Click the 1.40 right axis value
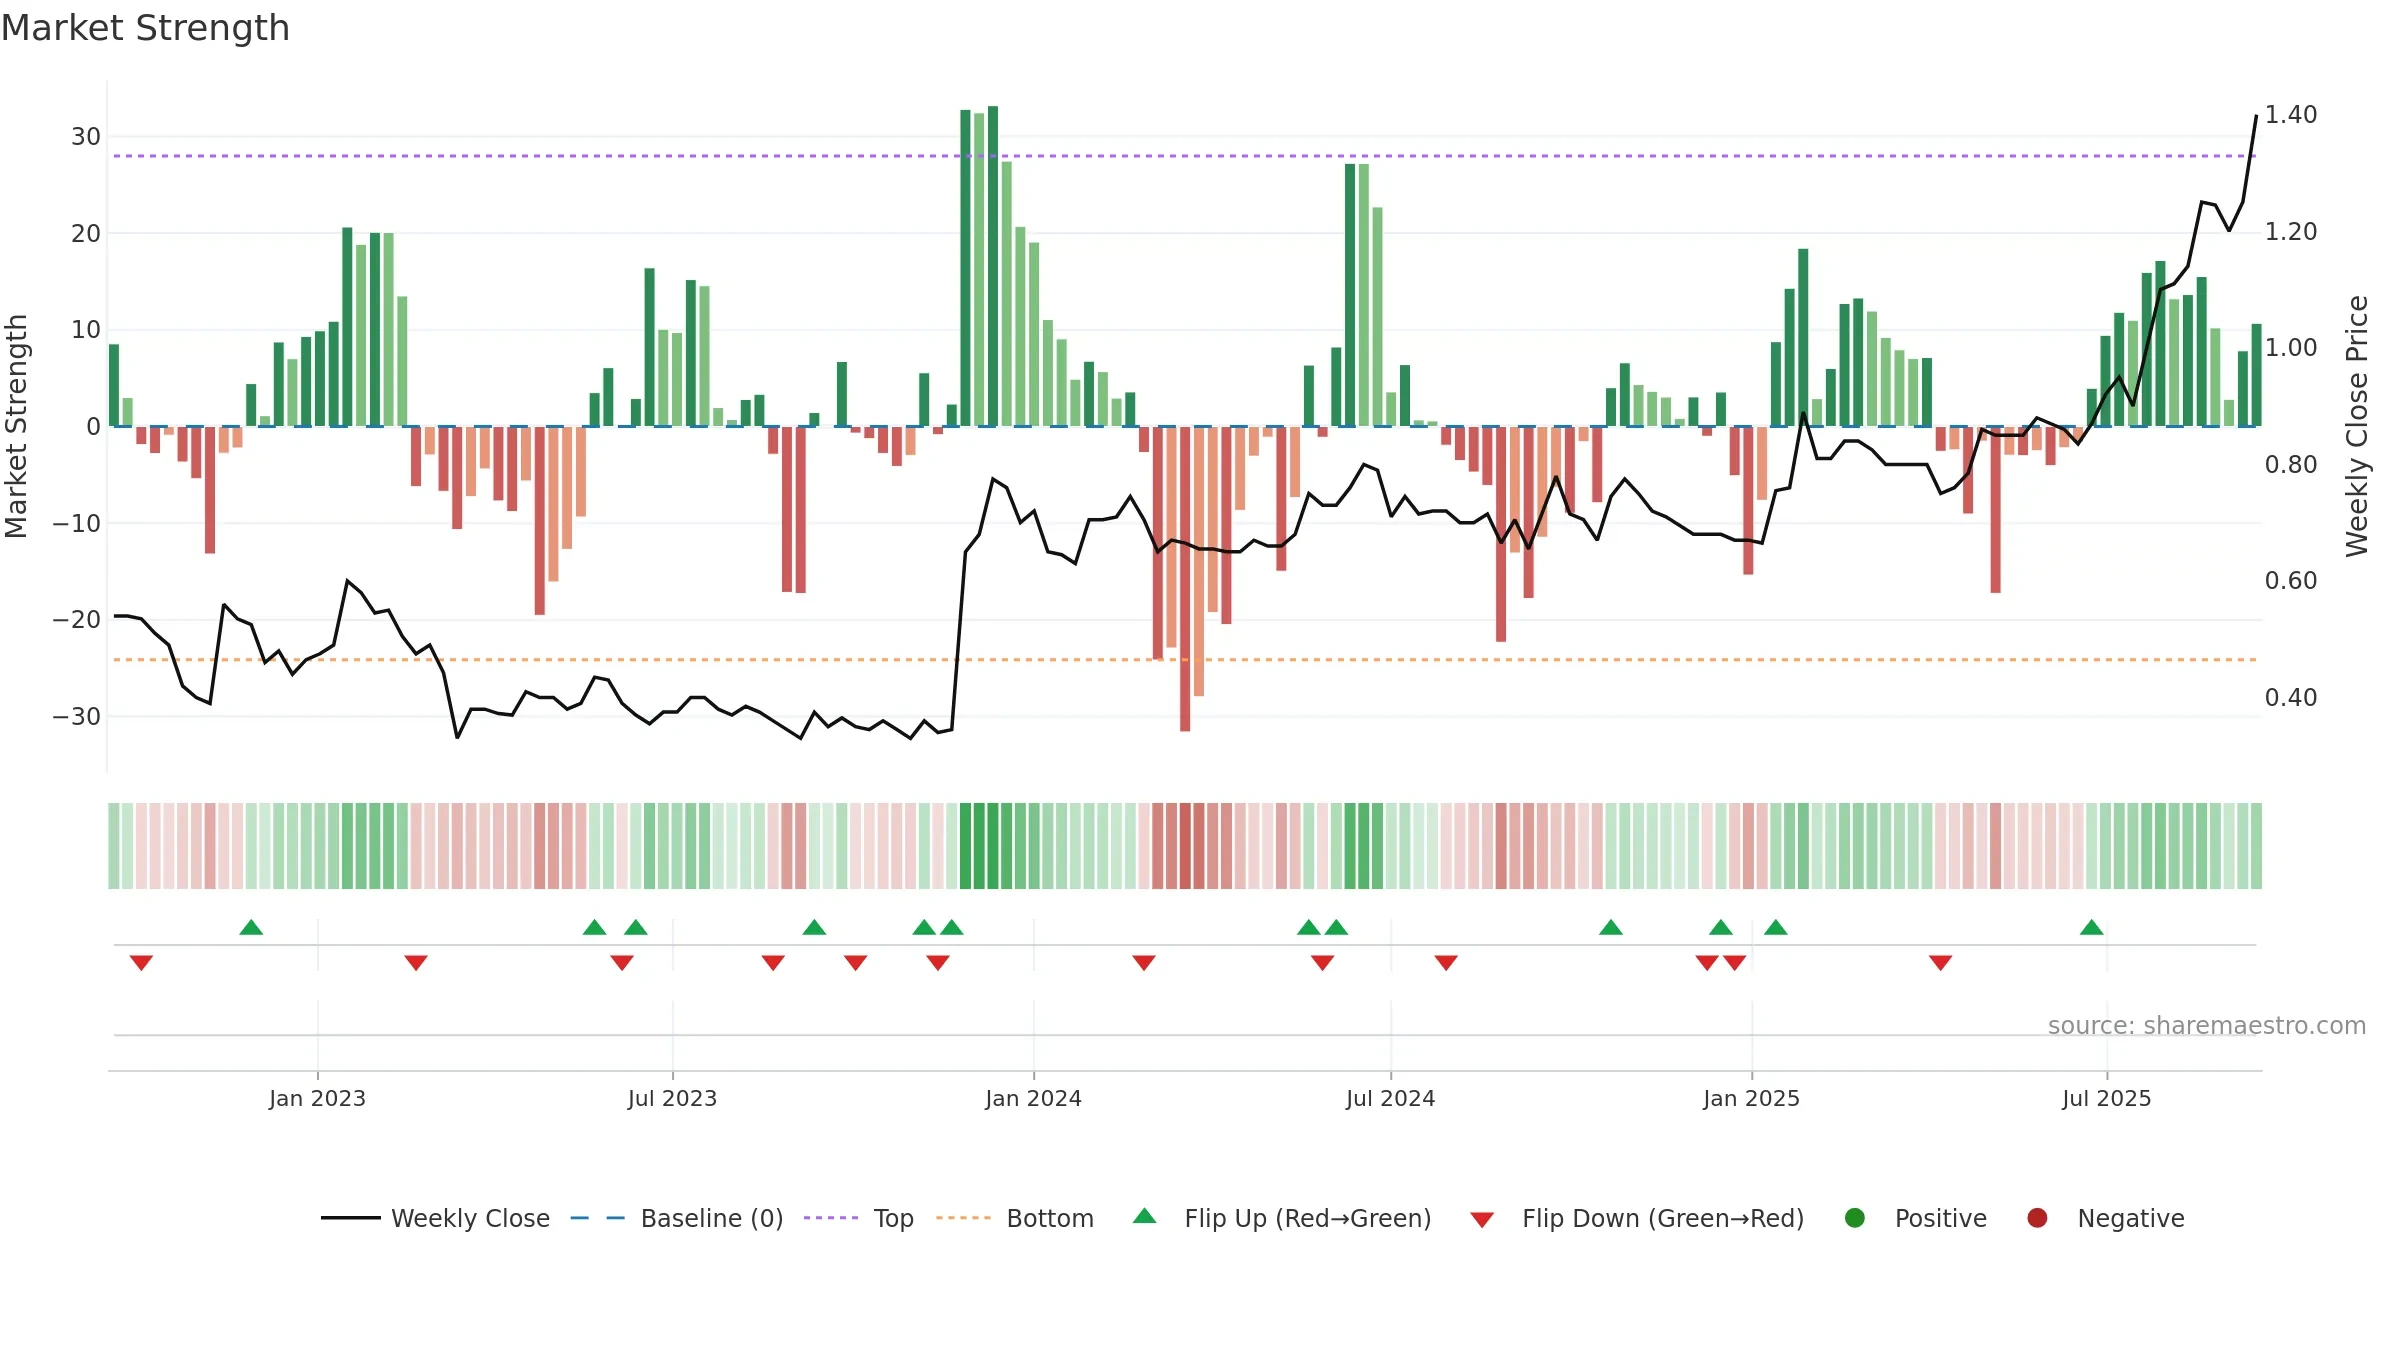The image size is (2400, 1350). pyautogui.click(x=2291, y=115)
